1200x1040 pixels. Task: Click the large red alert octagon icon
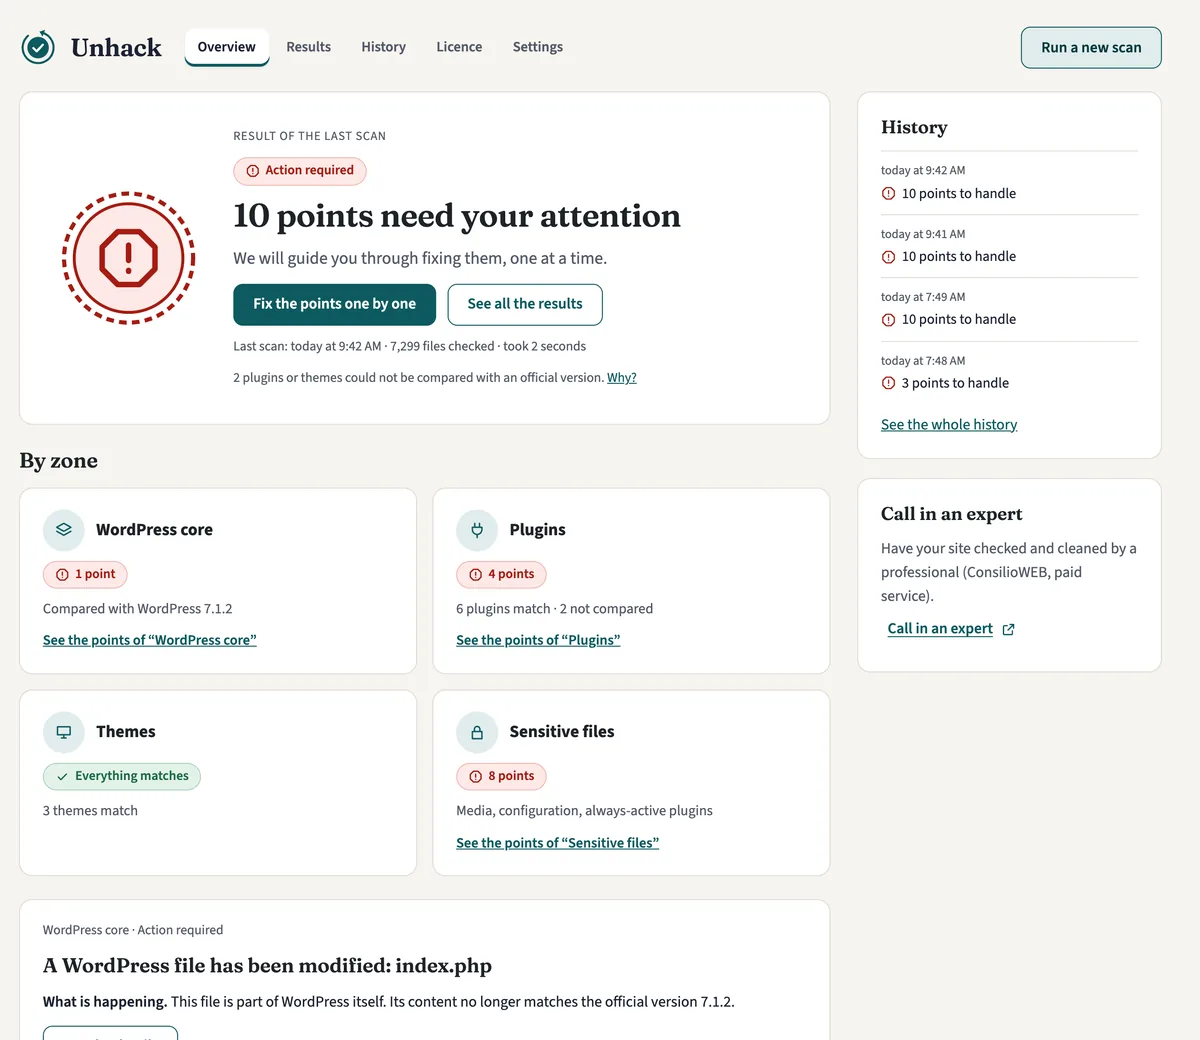pyautogui.click(x=128, y=258)
